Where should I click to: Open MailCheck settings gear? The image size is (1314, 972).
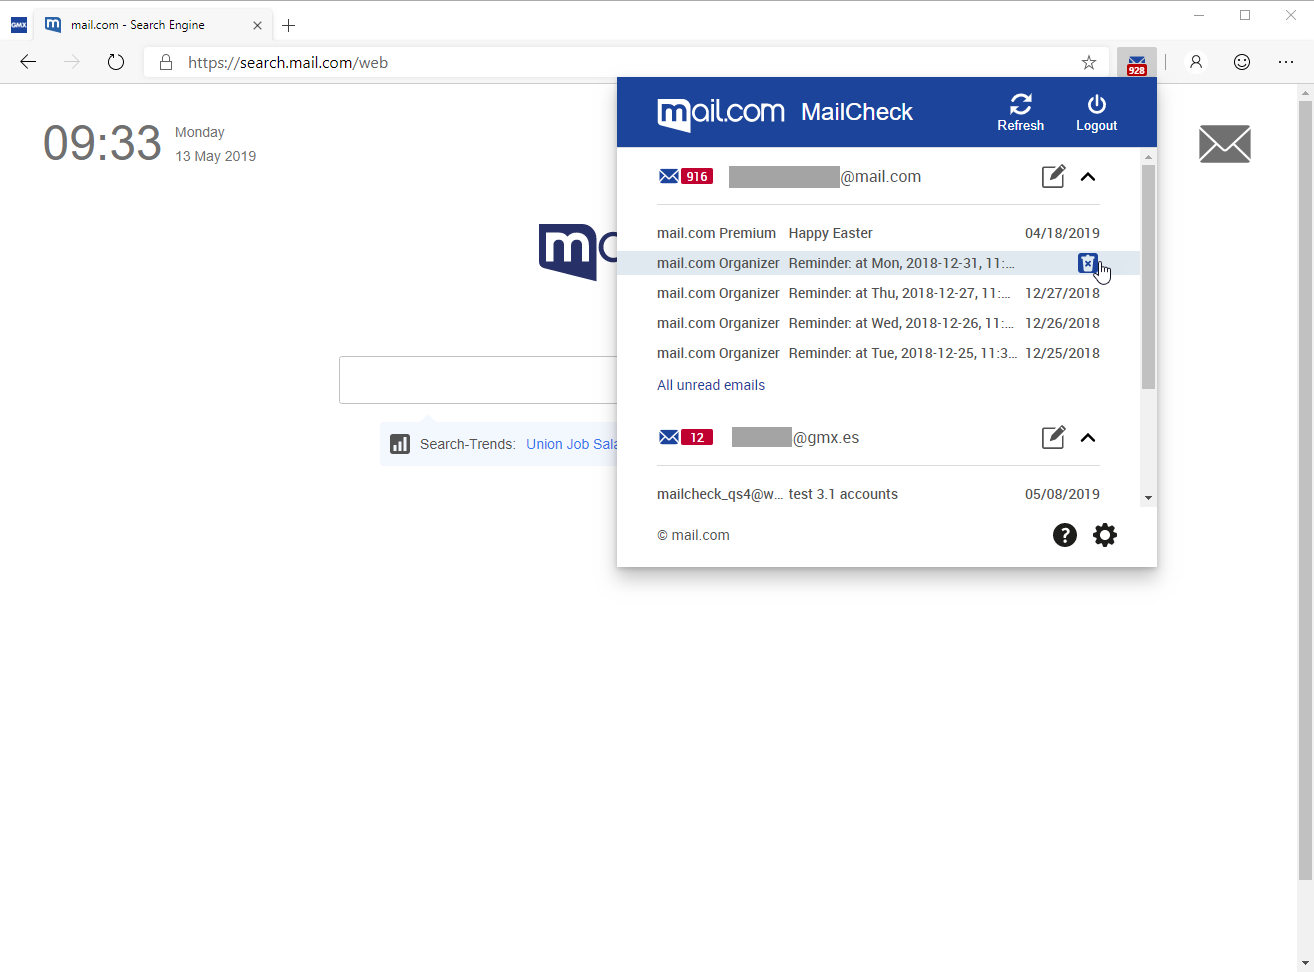pyautogui.click(x=1105, y=535)
